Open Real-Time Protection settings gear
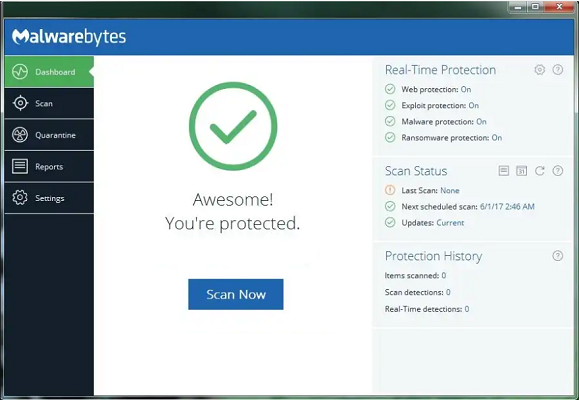The width and height of the screenshot is (579, 400). coord(540,69)
